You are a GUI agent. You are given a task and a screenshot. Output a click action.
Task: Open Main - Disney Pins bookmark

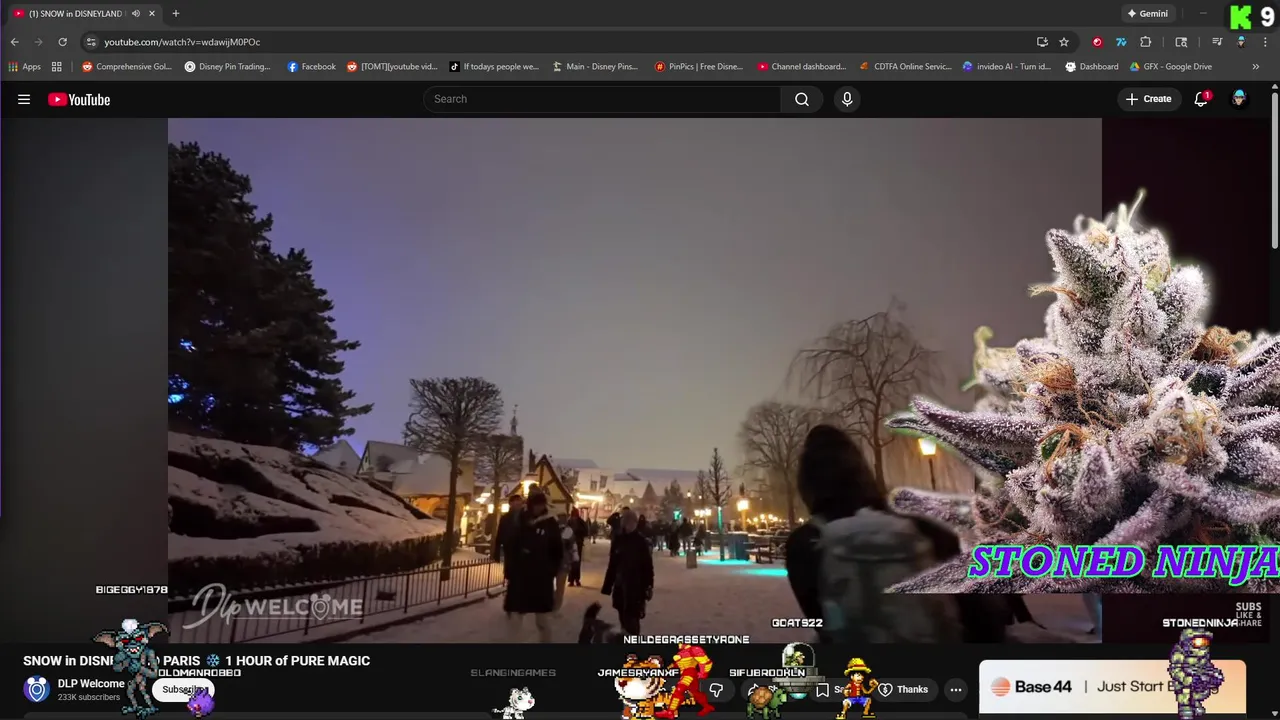click(x=595, y=67)
